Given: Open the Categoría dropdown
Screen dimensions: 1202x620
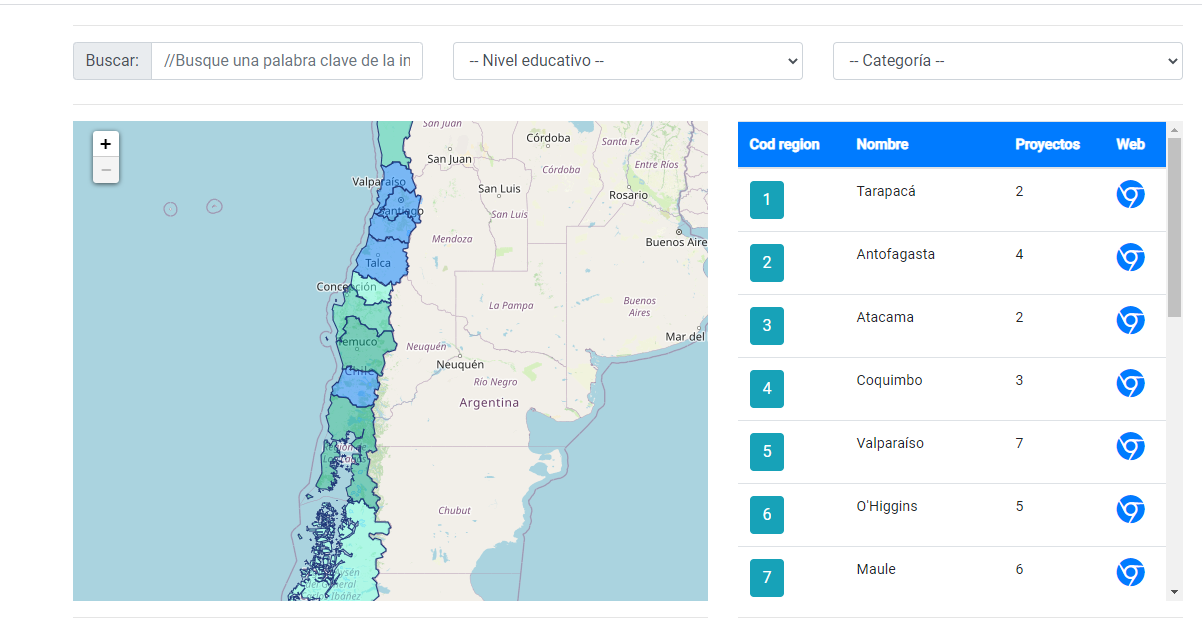Looking at the screenshot, I should pos(1008,61).
